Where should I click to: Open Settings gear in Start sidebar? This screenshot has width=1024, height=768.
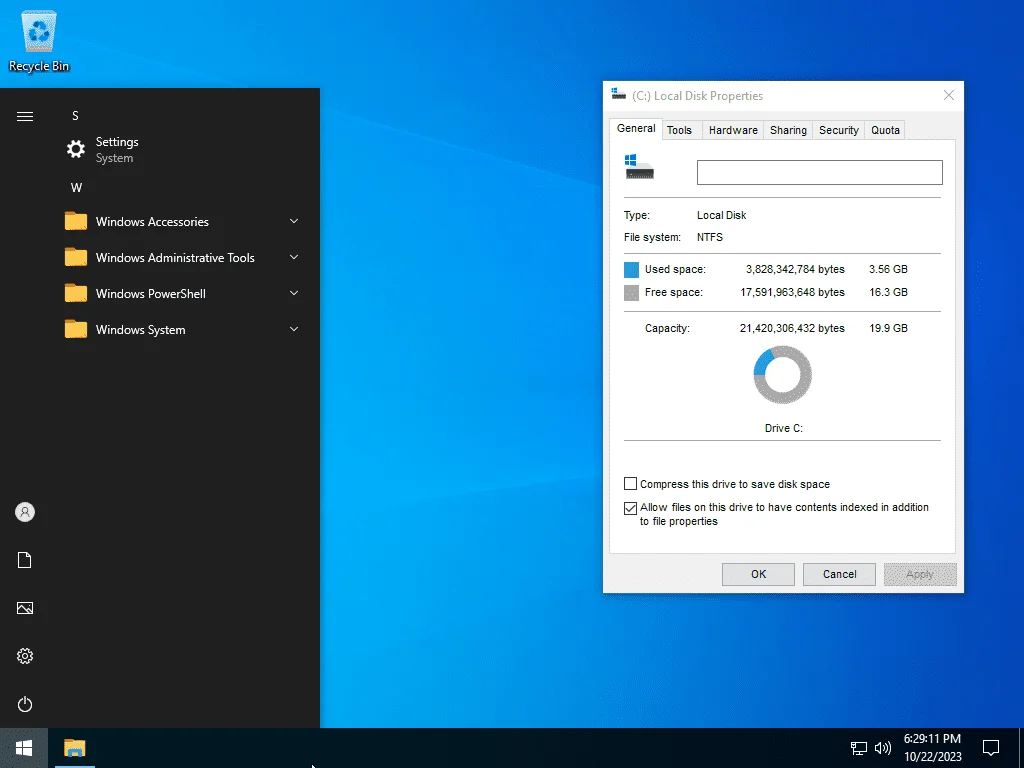pyautogui.click(x=25, y=656)
